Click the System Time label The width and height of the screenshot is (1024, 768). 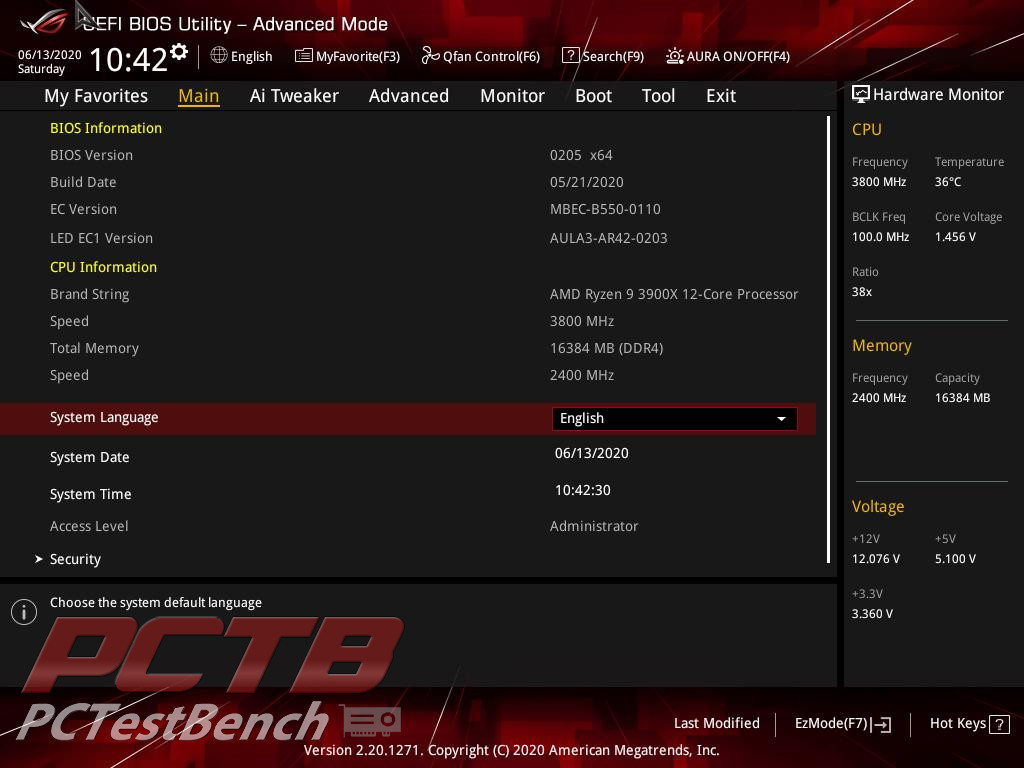click(91, 494)
